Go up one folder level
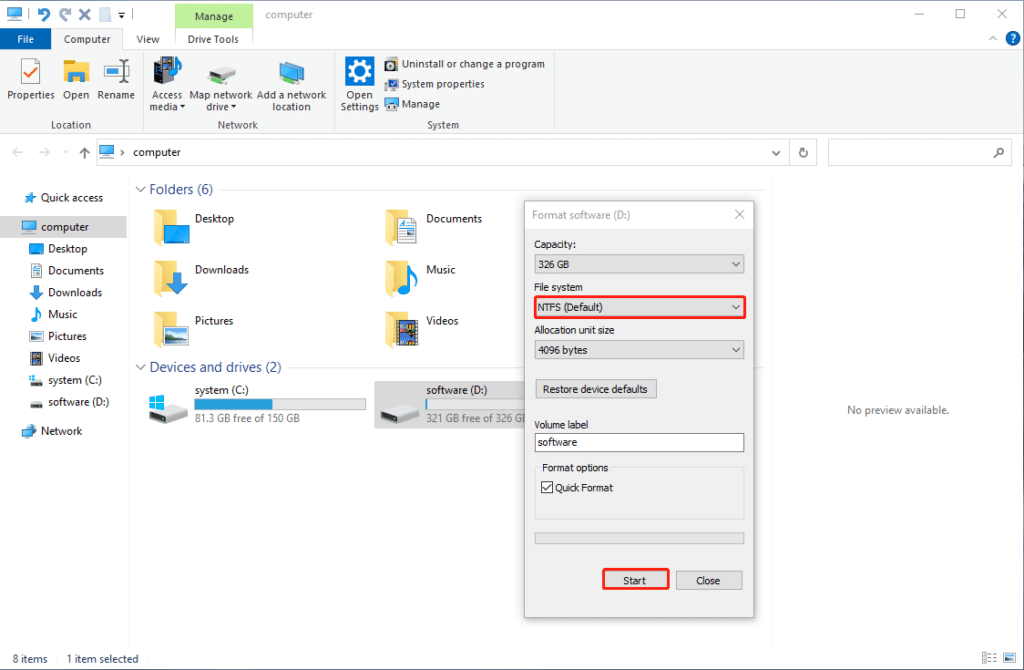1024x670 pixels. (84, 153)
